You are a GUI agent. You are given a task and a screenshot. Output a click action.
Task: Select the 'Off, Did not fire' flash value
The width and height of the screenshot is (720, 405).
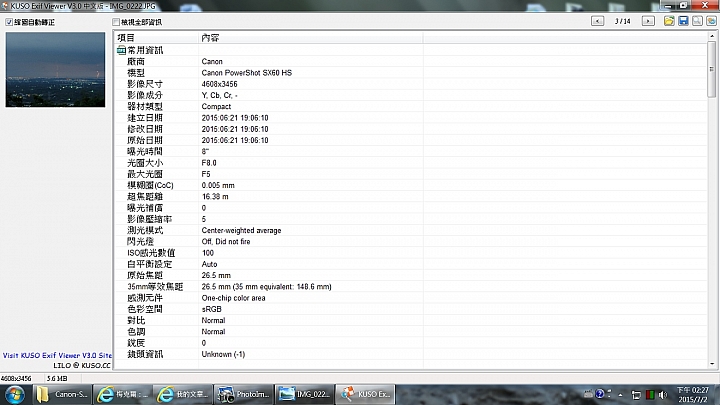click(x=226, y=242)
